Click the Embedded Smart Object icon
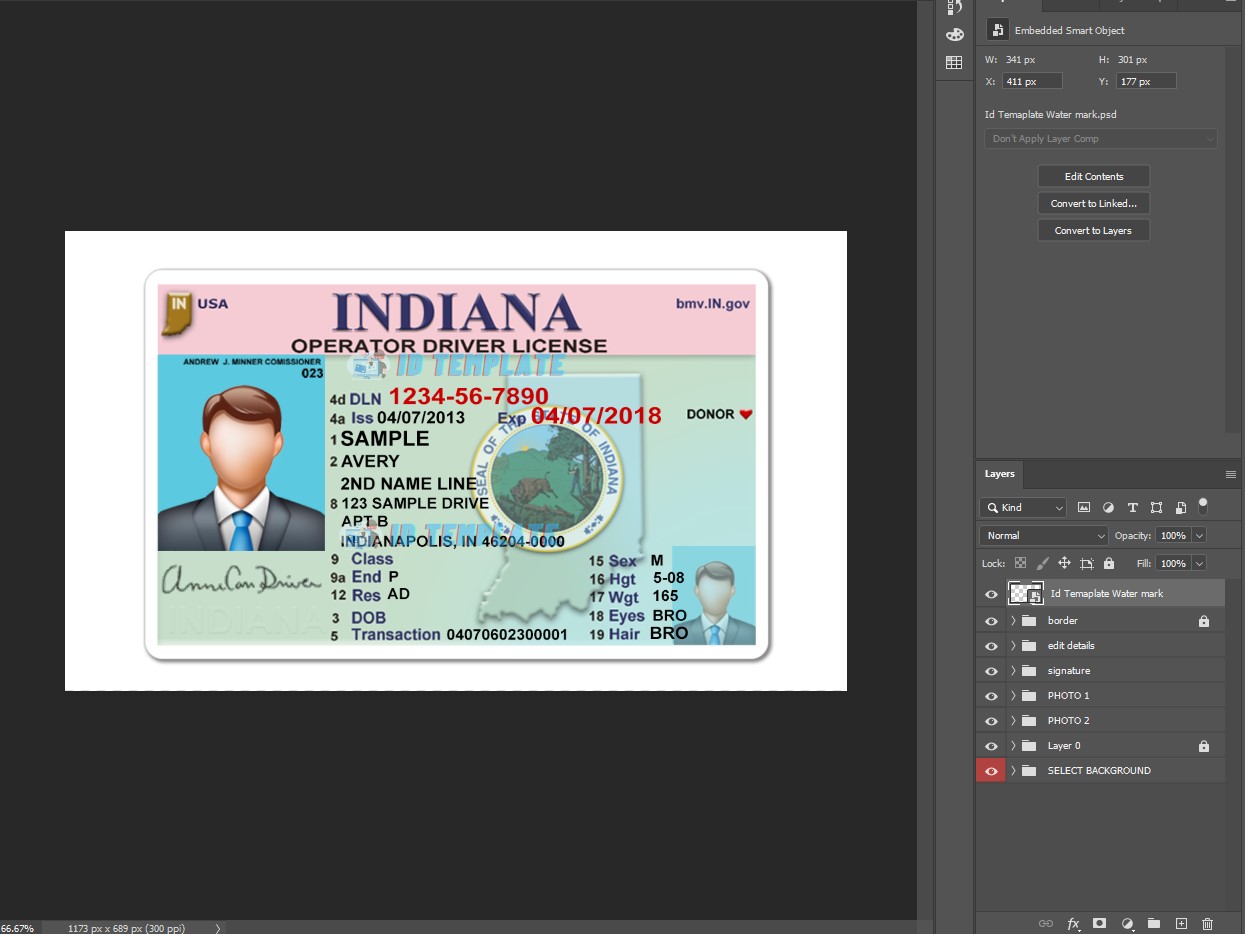 (x=997, y=30)
